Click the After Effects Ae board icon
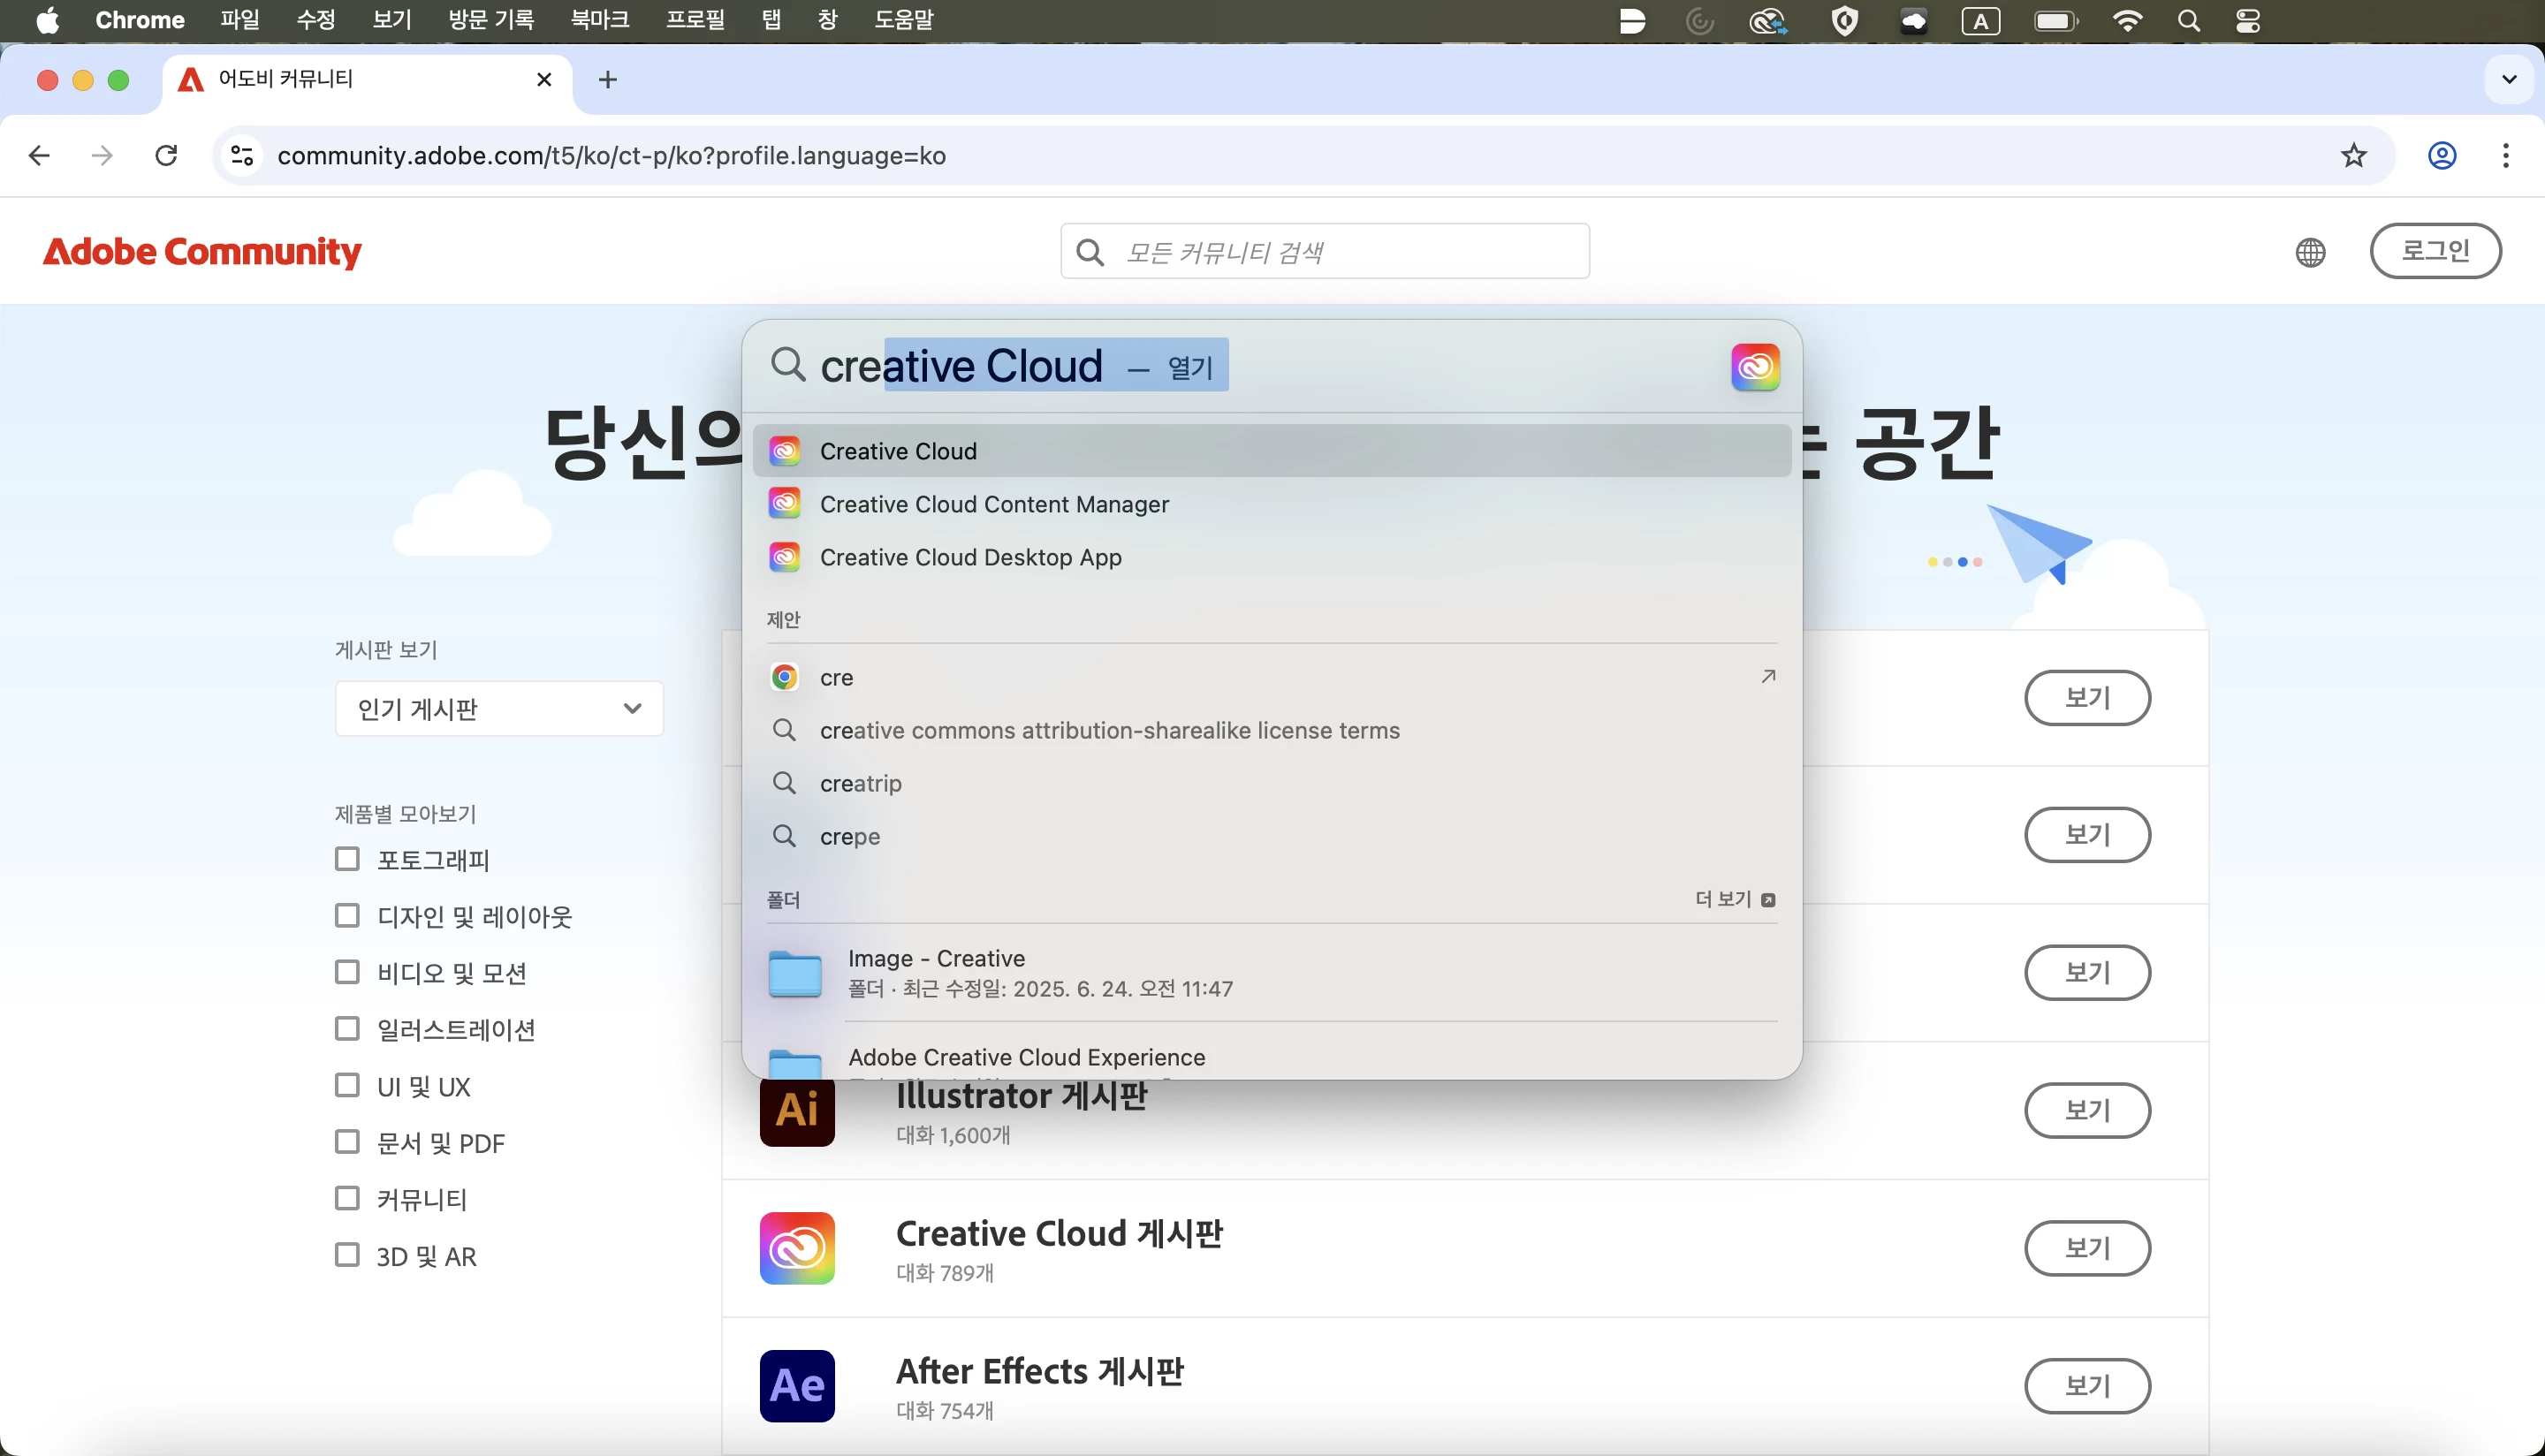2545x1456 pixels. (x=797, y=1385)
